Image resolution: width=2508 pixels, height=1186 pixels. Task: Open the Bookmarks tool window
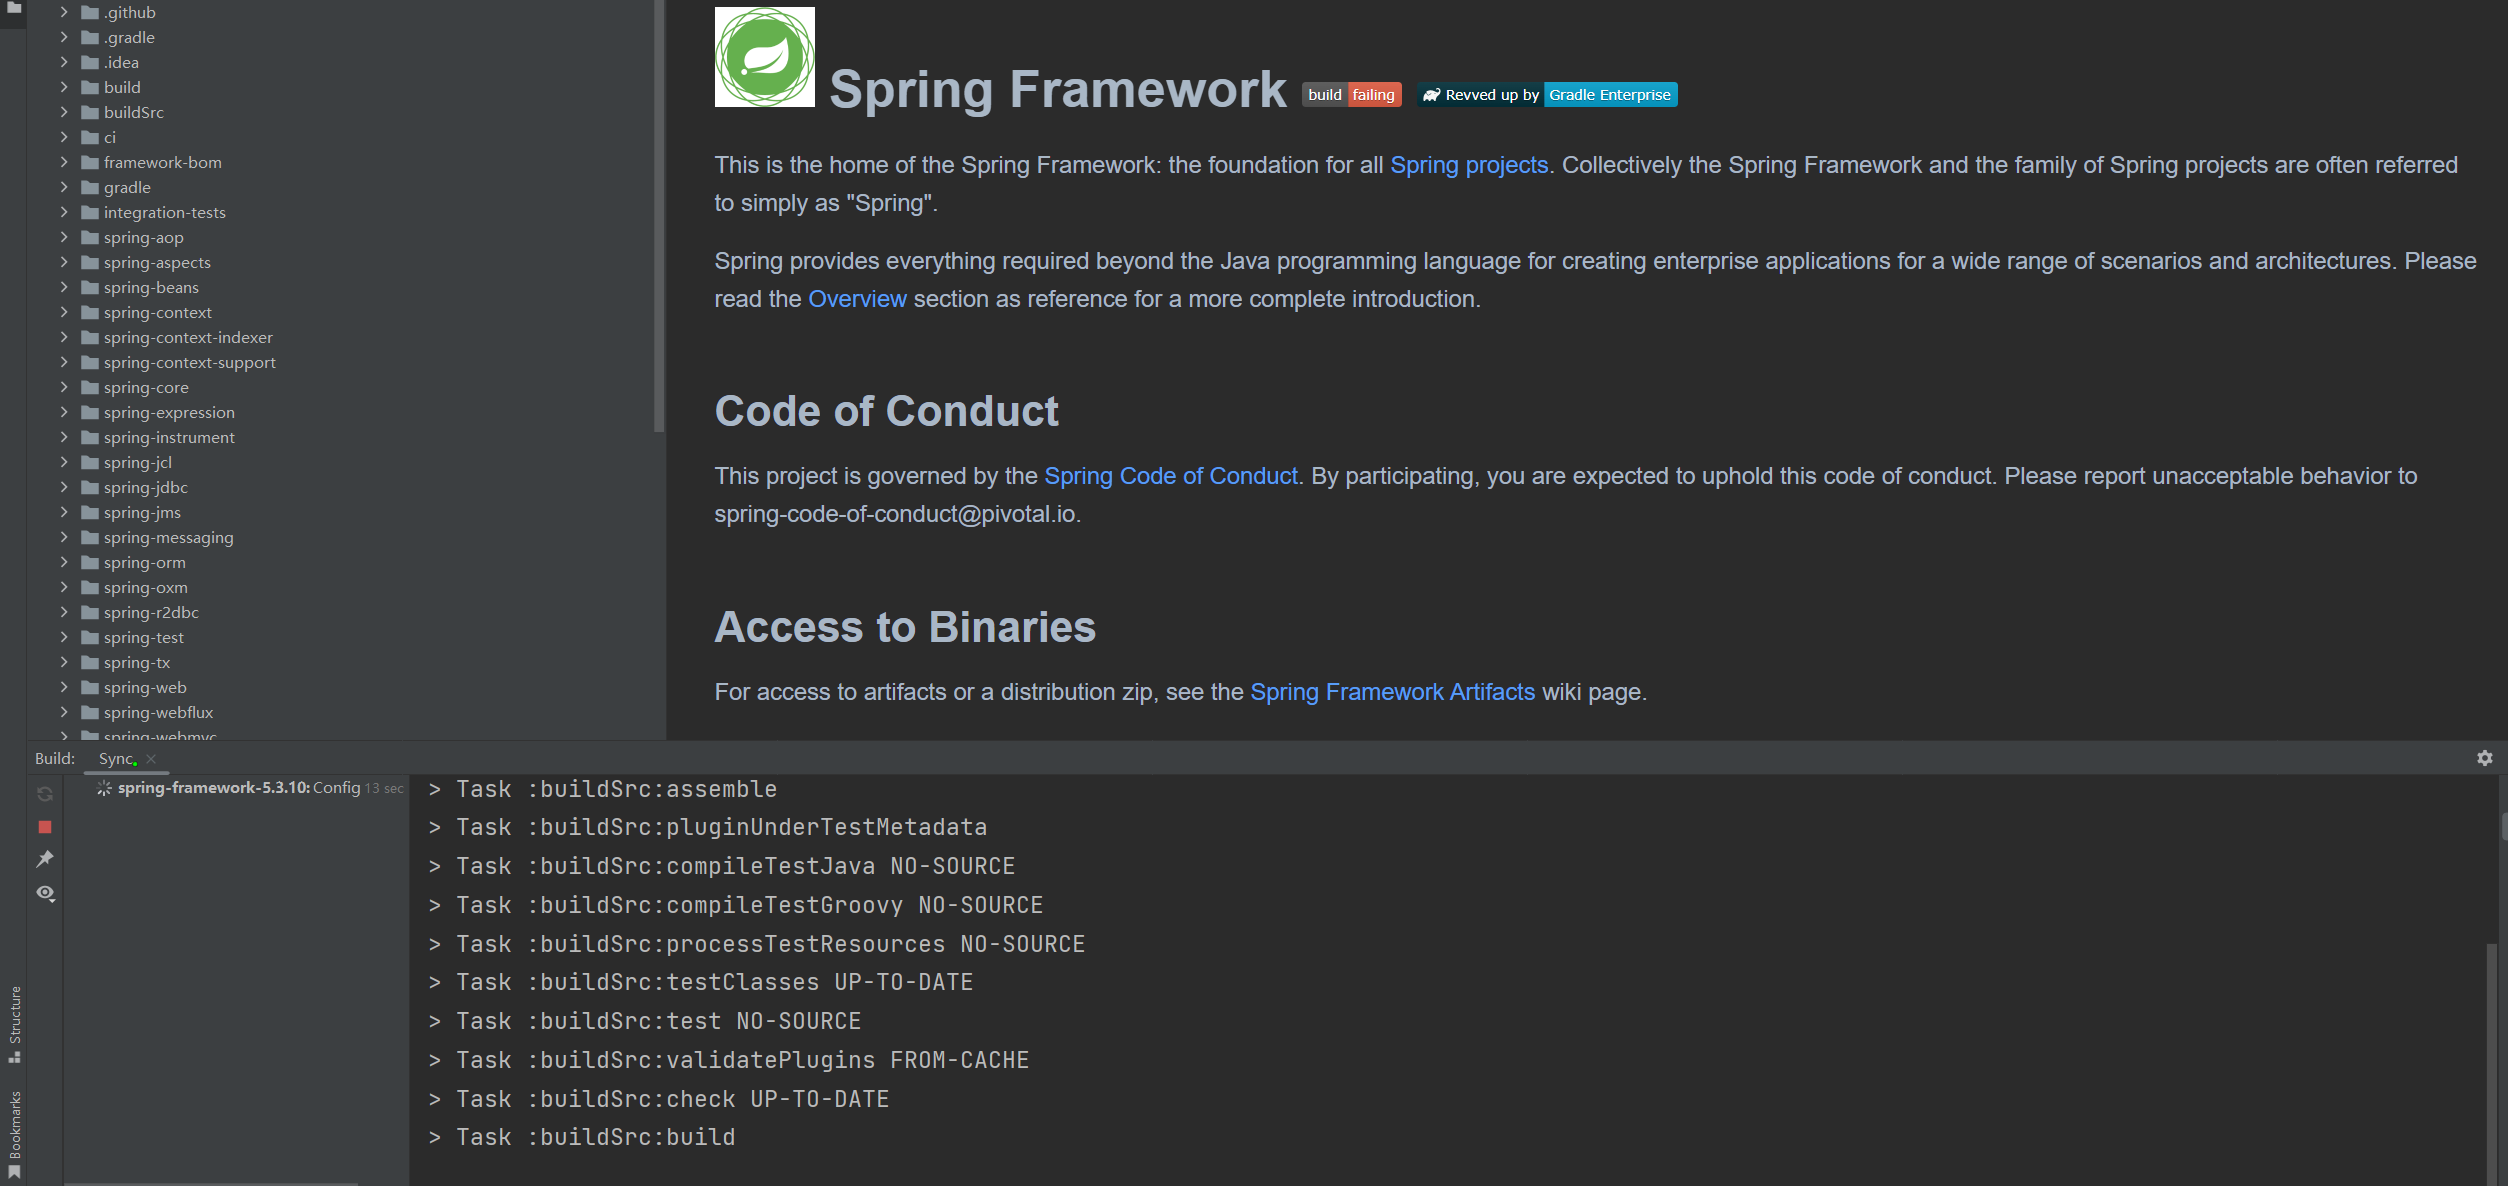(x=14, y=1135)
